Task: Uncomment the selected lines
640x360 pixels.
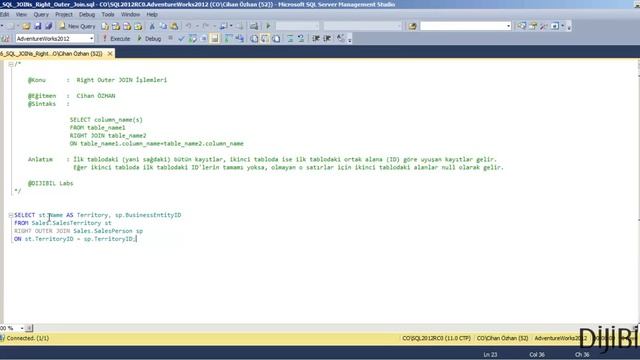Action: click(301, 39)
